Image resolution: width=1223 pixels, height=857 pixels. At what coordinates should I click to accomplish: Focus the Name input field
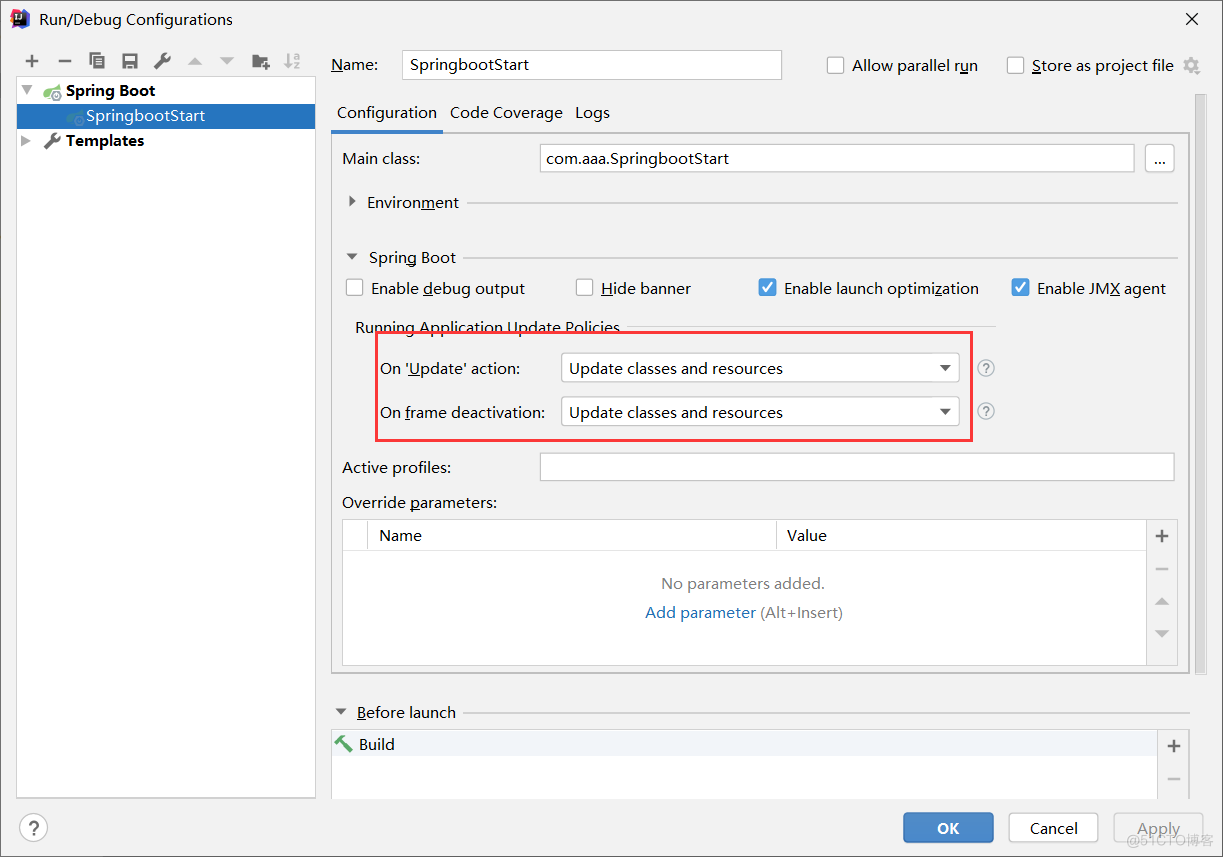(x=592, y=65)
